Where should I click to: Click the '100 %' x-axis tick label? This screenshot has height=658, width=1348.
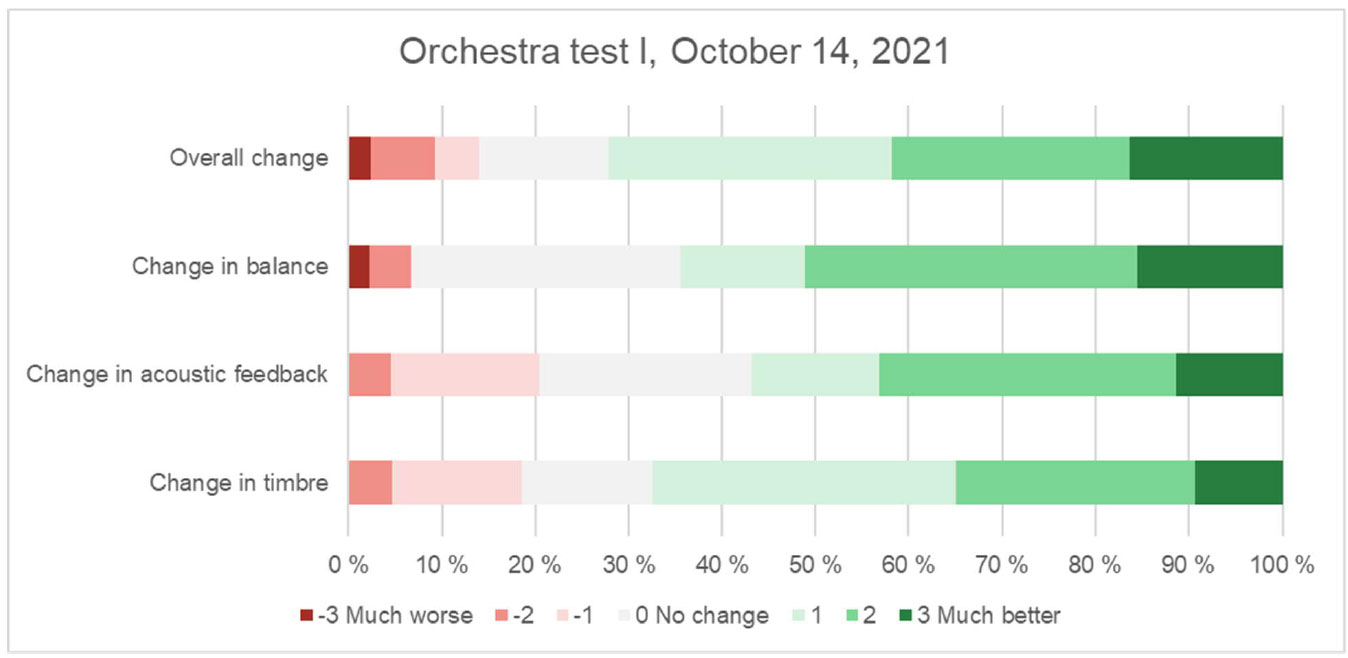[1281, 564]
